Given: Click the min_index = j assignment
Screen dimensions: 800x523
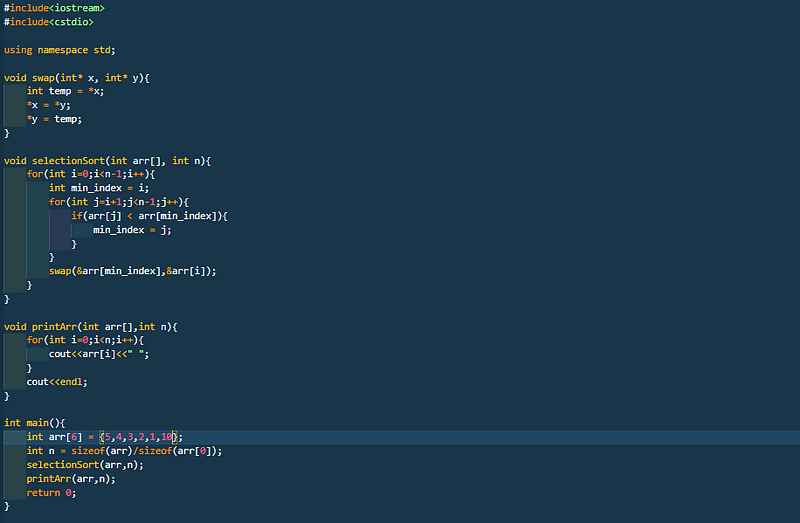Looking at the screenshot, I should pos(132,230).
